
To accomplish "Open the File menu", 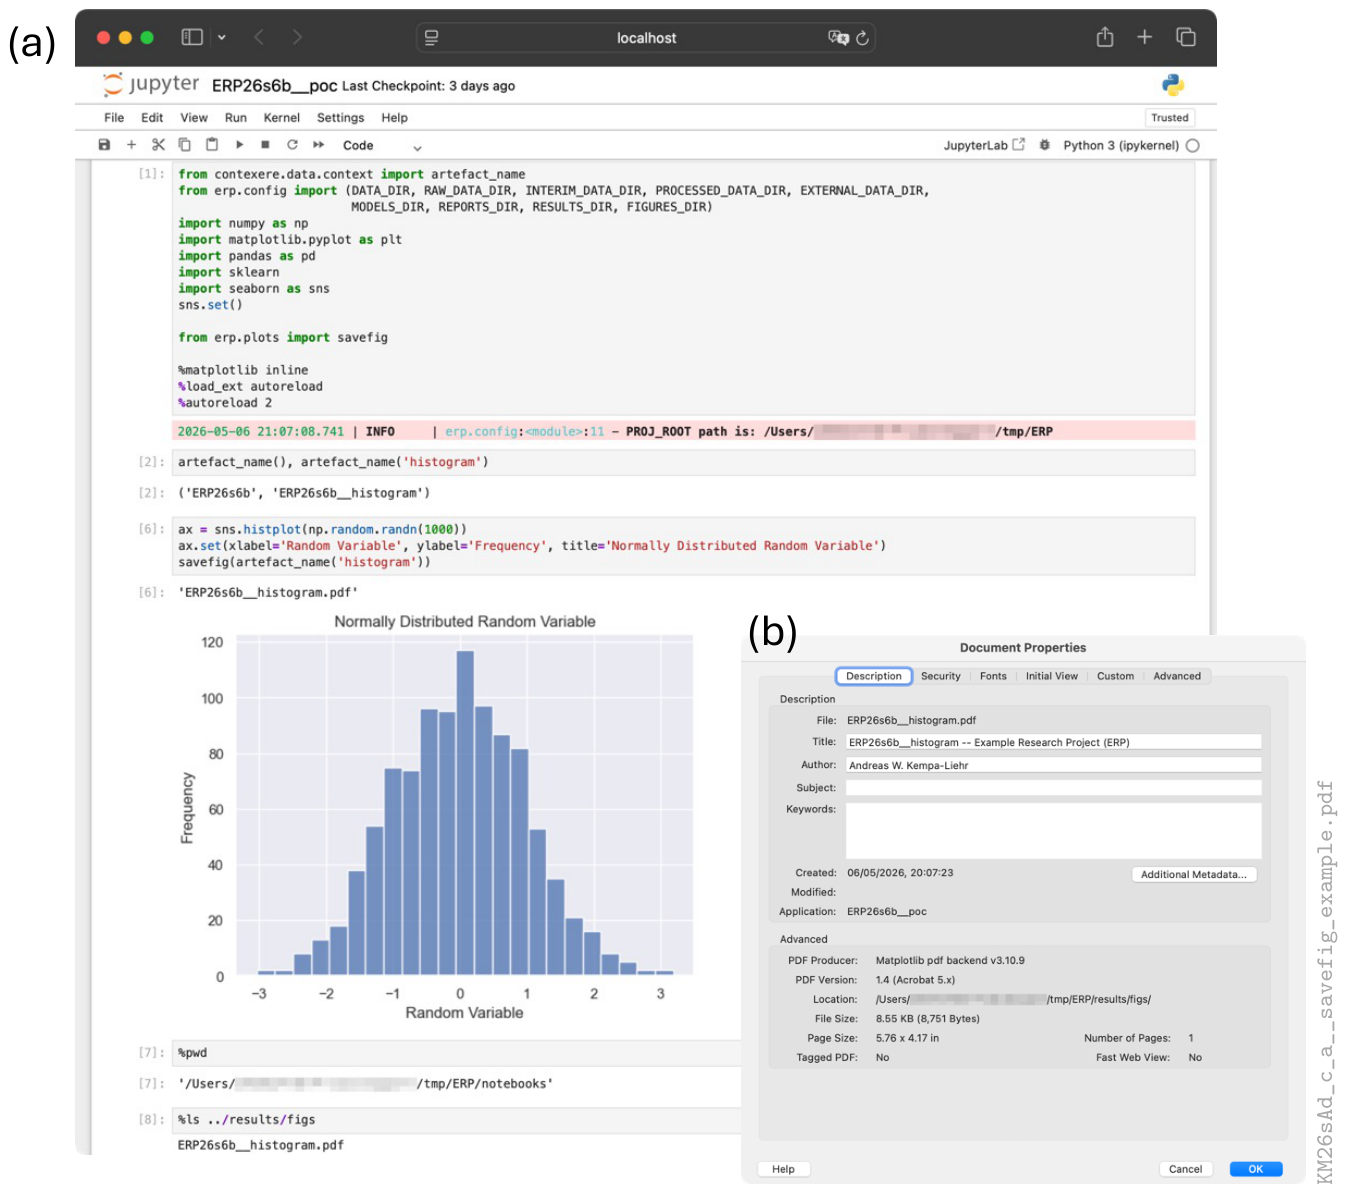I will click(x=114, y=117).
